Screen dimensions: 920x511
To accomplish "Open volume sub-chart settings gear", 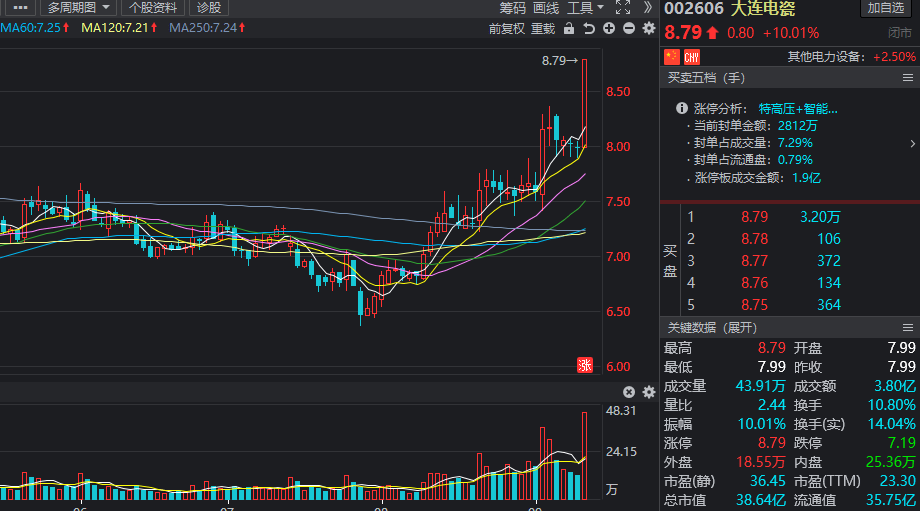I will [648, 392].
